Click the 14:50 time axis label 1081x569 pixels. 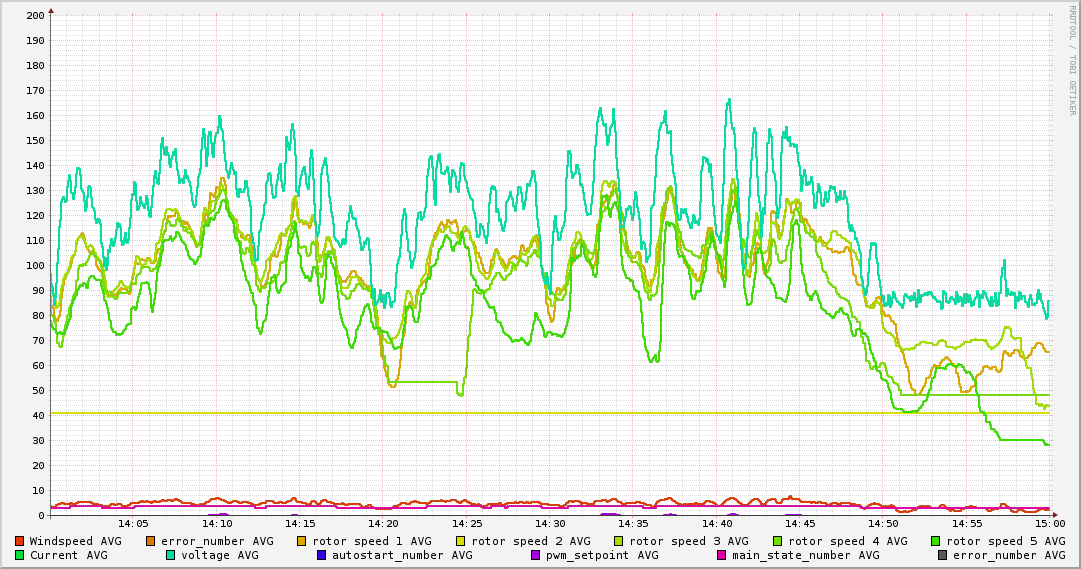click(884, 525)
